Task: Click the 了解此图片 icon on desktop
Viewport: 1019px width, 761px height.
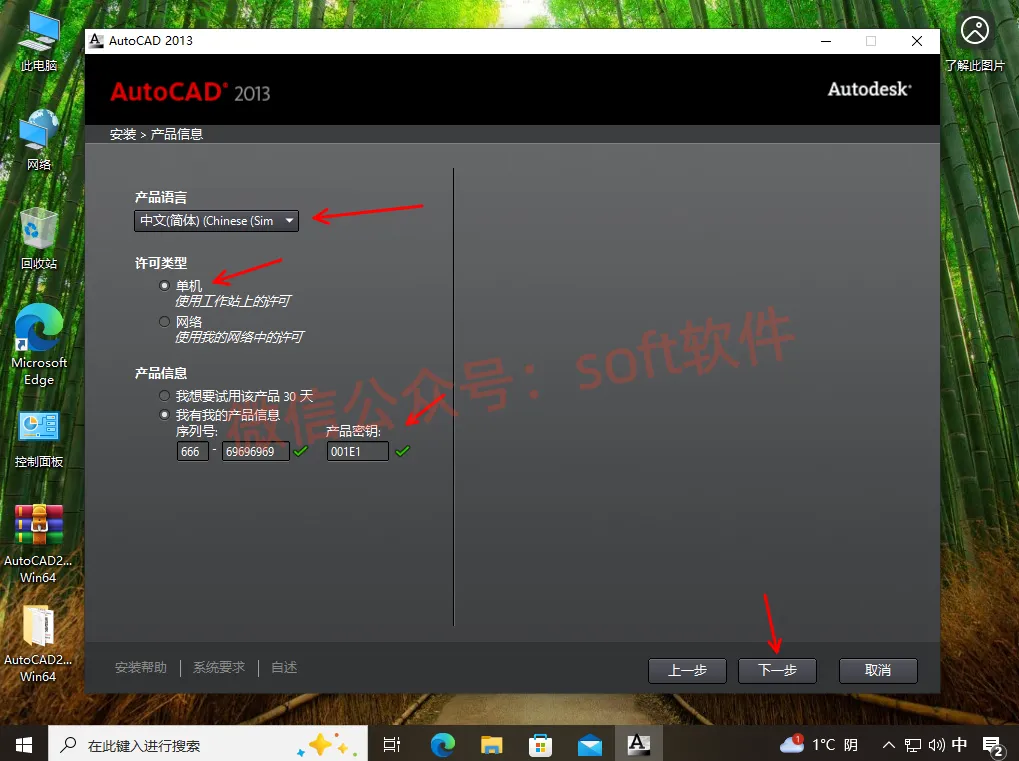Action: [x=975, y=43]
